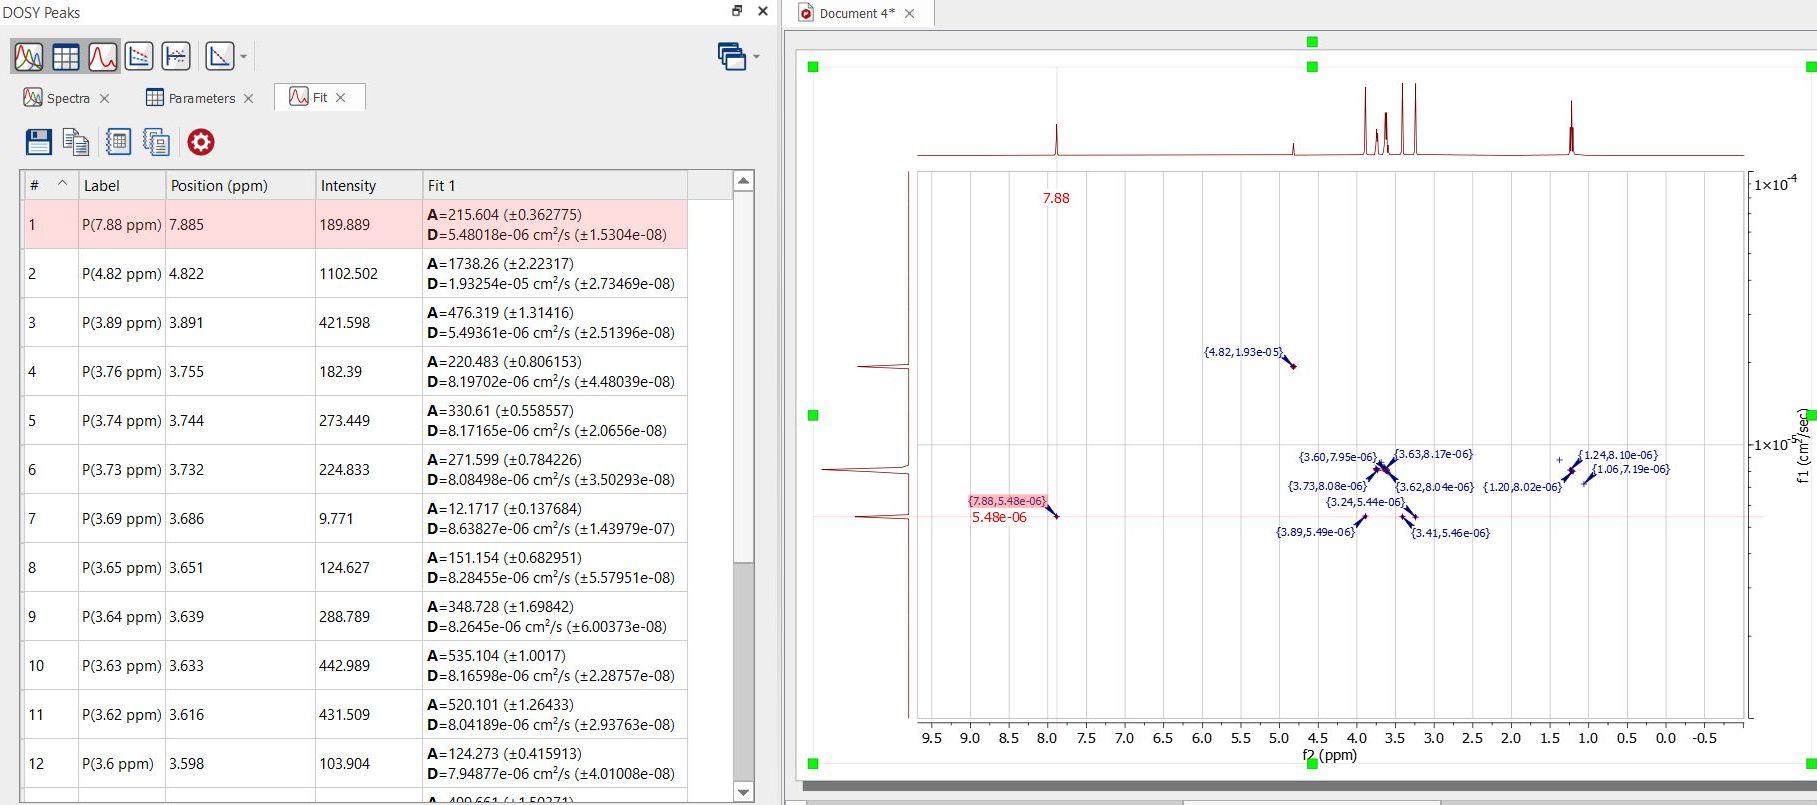1817x805 pixels.
Task: Toggle the Spectra panel toolbar icon
Action: (x=29, y=56)
